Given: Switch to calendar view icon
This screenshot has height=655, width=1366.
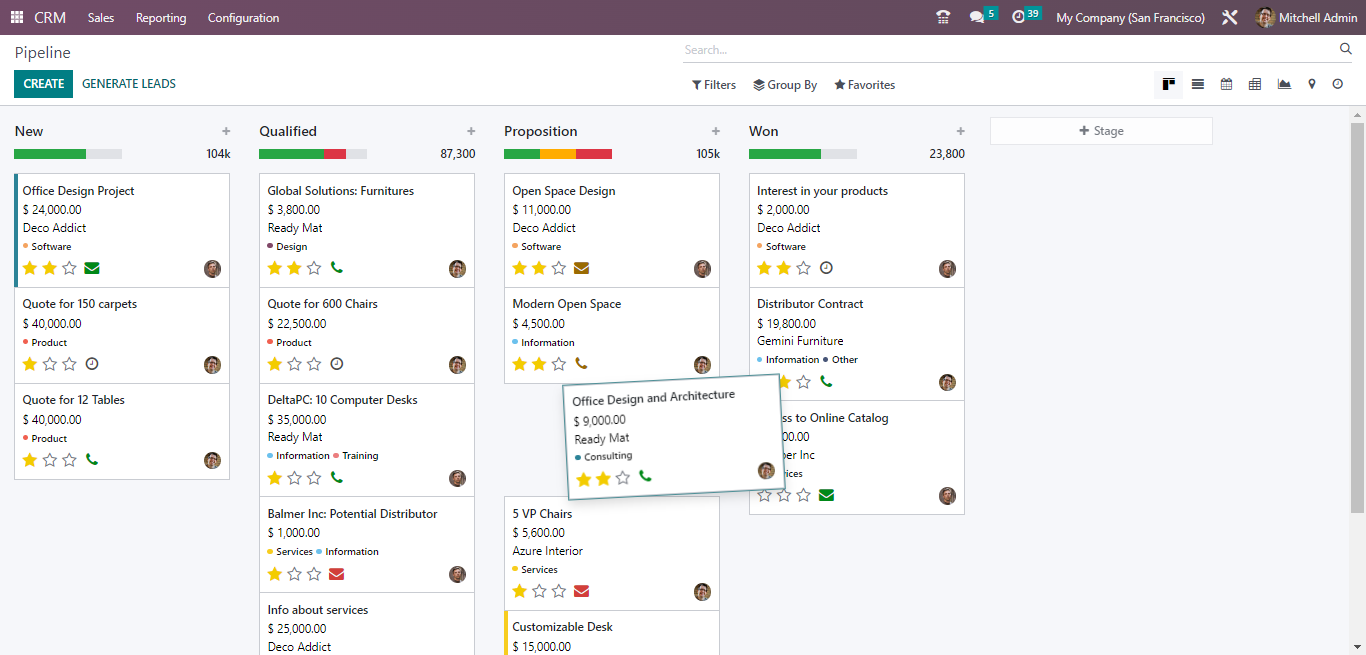Looking at the screenshot, I should pyautogui.click(x=1226, y=85).
